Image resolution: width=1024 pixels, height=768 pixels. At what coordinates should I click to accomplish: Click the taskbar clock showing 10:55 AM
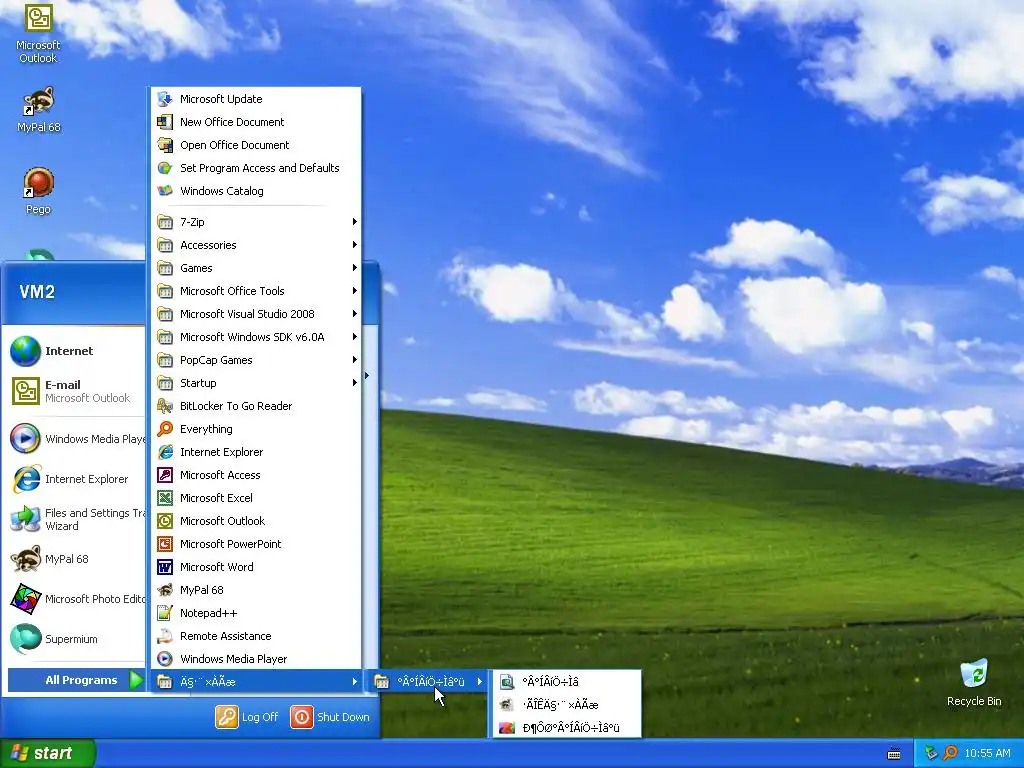coord(987,754)
